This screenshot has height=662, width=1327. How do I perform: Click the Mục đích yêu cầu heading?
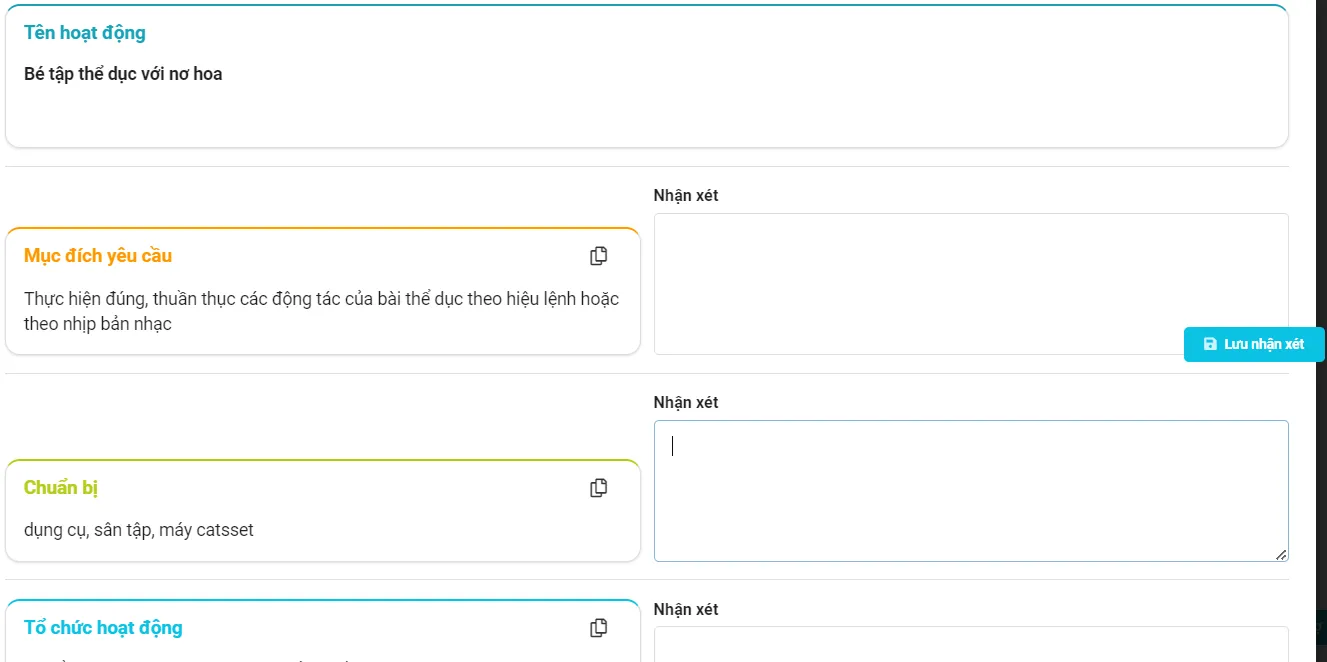pyautogui.click(x=98, y=256)
